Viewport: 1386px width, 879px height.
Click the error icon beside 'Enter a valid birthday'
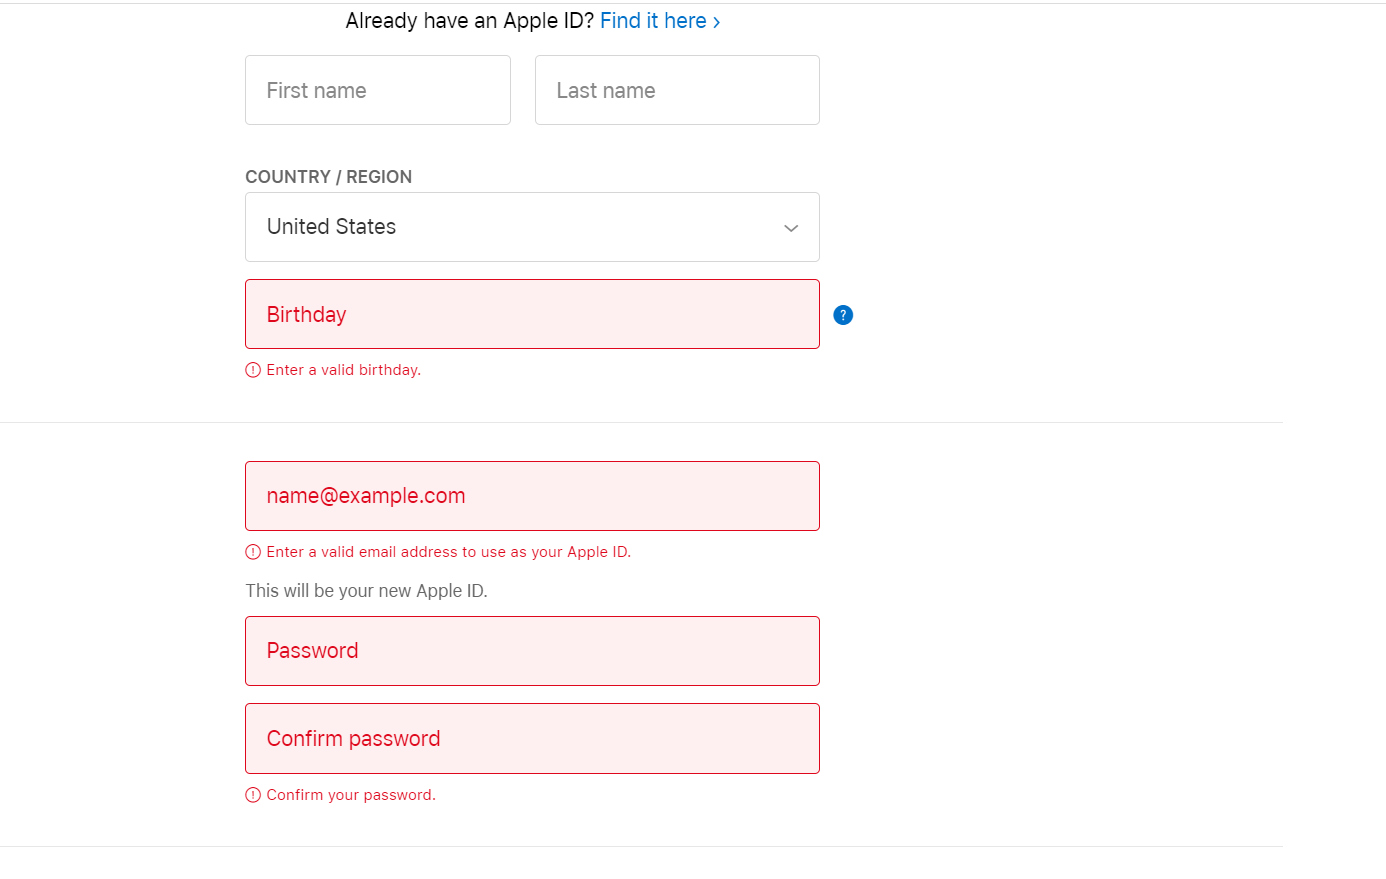coord(253,370)
